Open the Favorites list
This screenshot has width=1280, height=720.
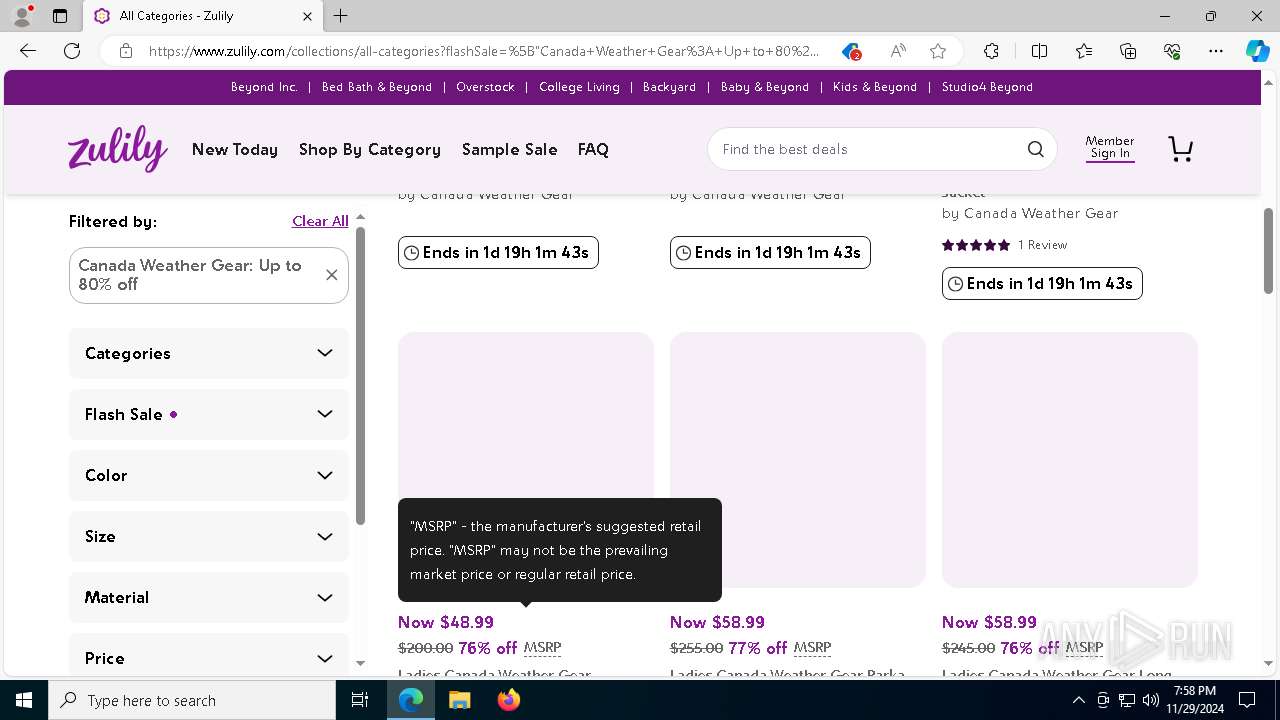[1084, 51]
